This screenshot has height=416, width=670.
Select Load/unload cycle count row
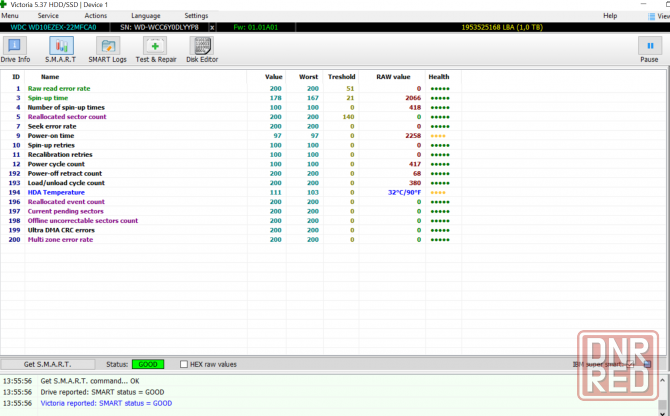pyautogui.click(x=231, y=183)
